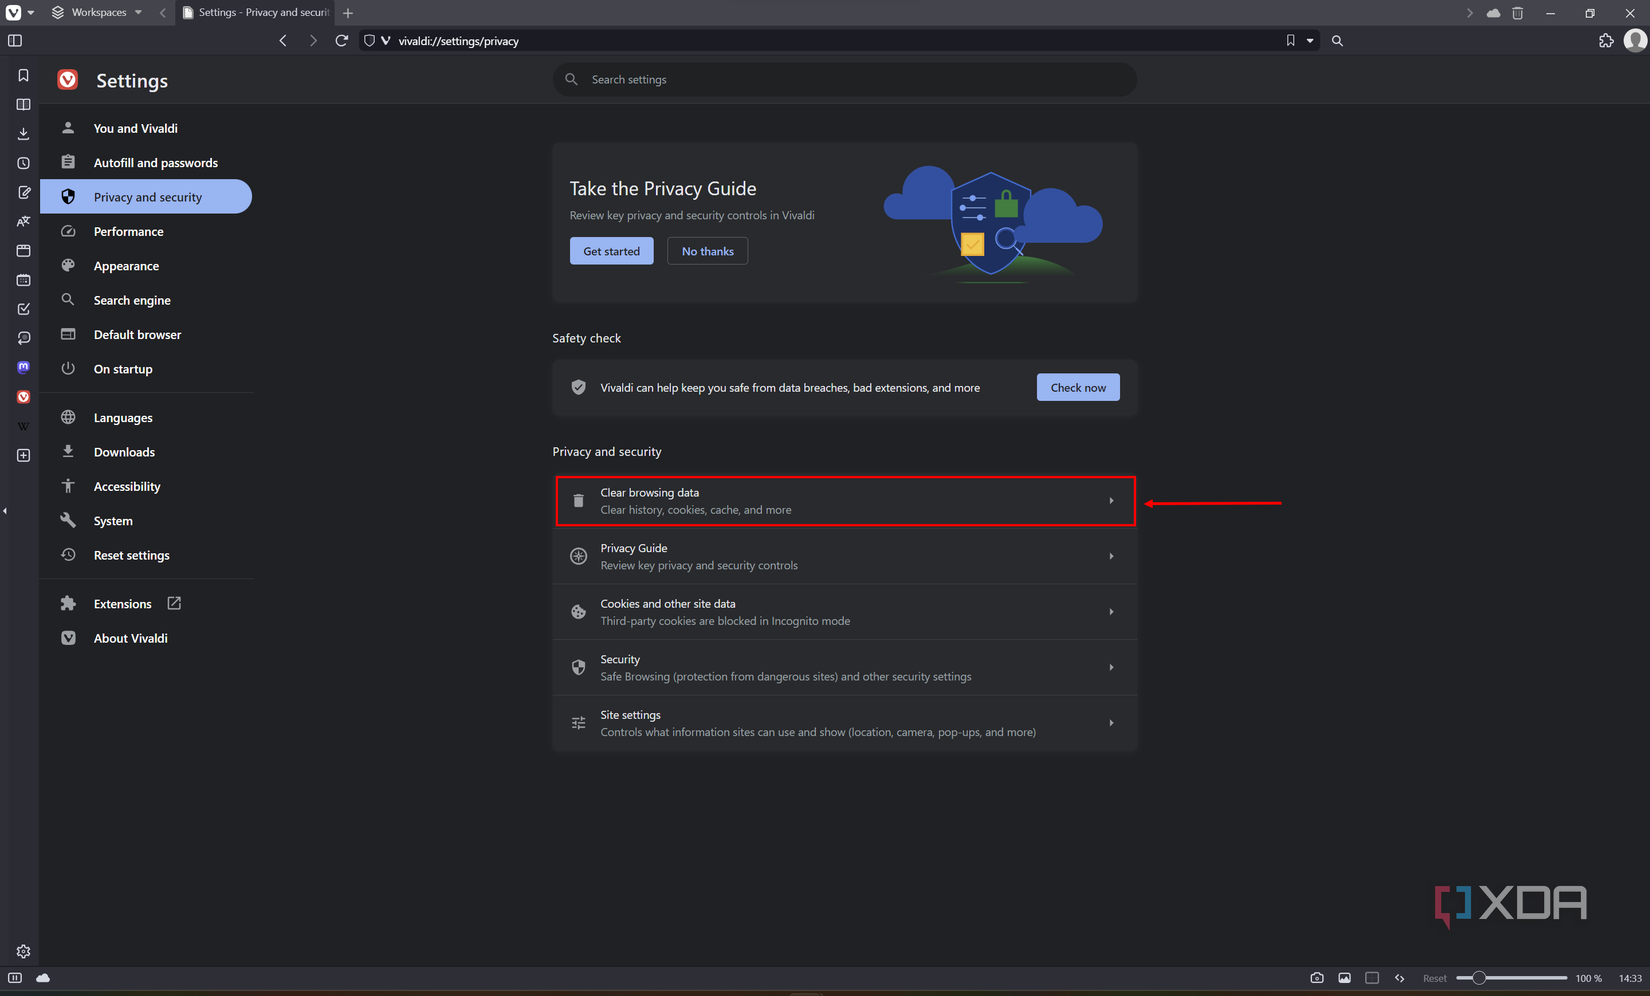This screenshot has width=1650, height=996.
Task: Click Check now for safety check
Action: (1078, 387)
